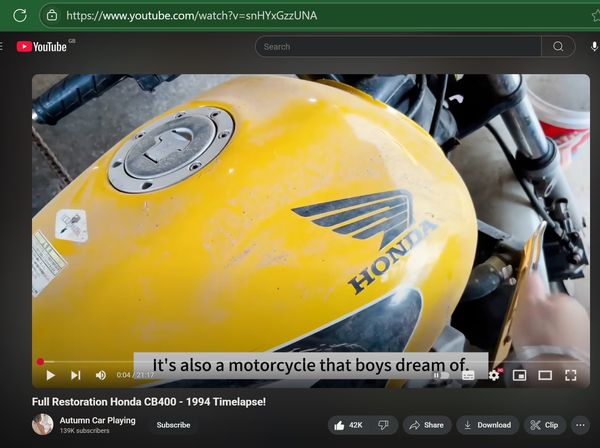This screenshot has height=448, width=600.
Task: Like the video with 42K thumbs up
Action: 348,425
